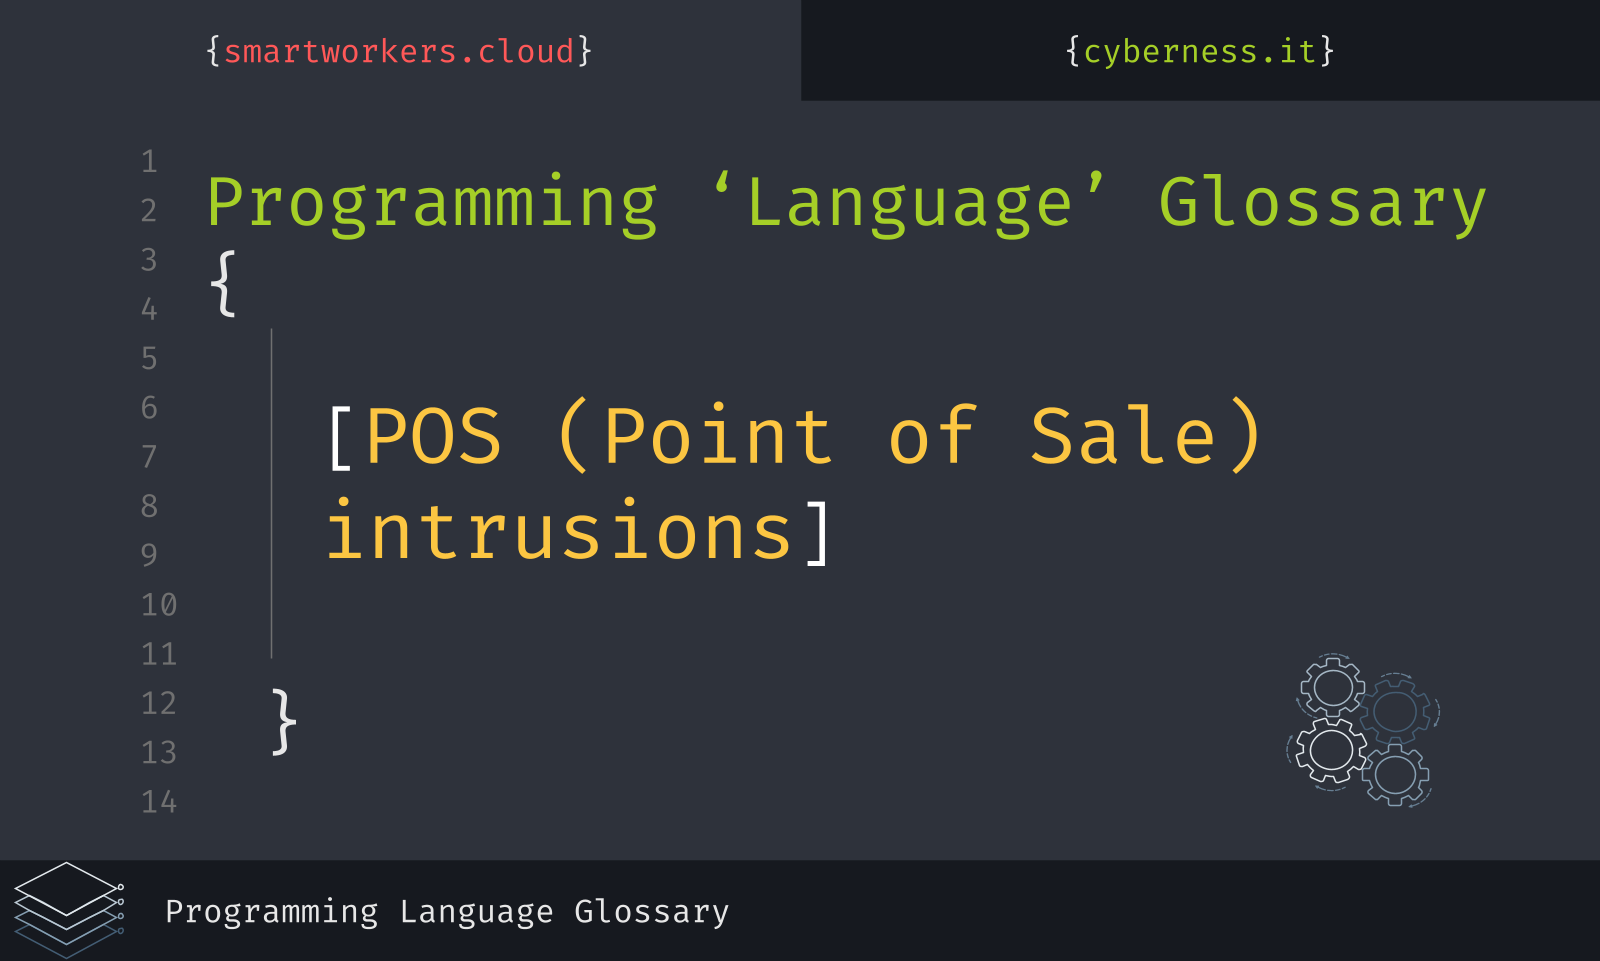
Task: Click the '[POS (Point of Sale)' line
Action: (796, 436)
